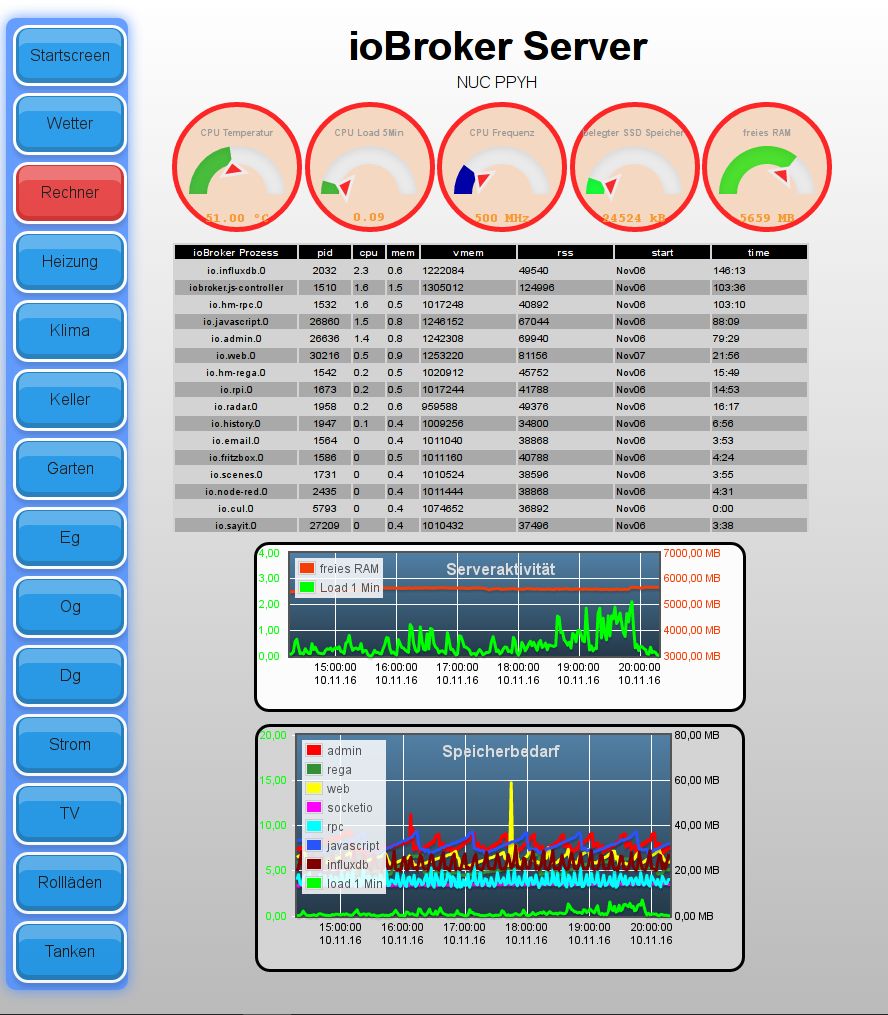Click the belegter SSD Speicher gauge

634,167
